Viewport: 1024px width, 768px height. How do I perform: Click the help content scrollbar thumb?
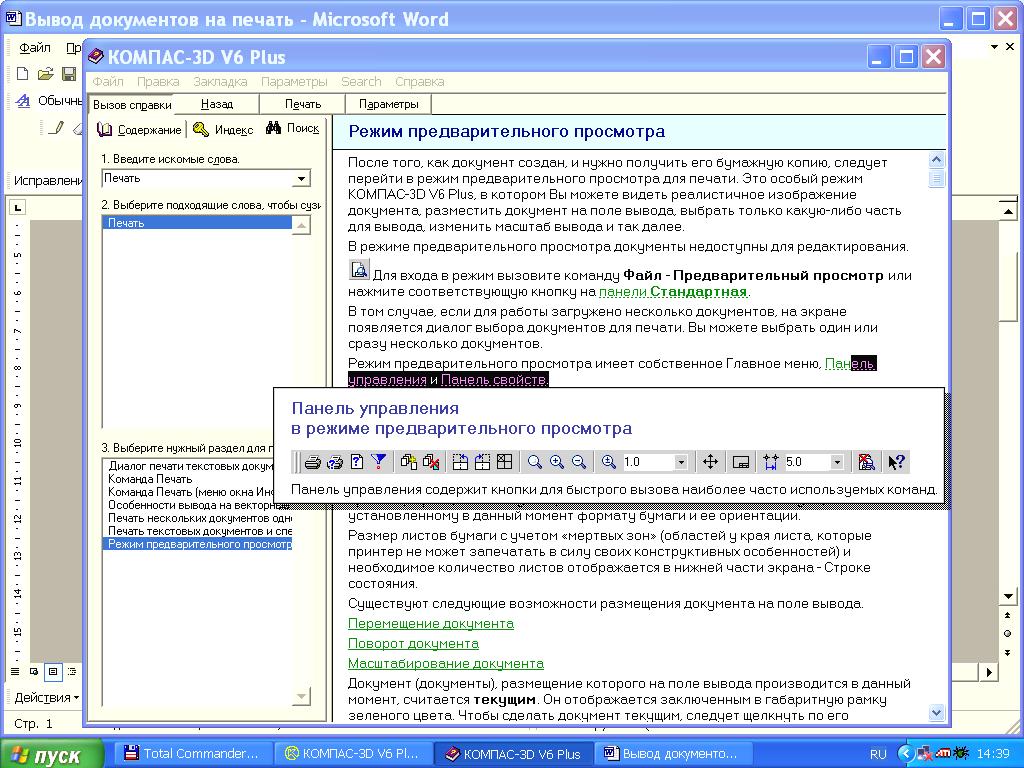tap(936, 178)
